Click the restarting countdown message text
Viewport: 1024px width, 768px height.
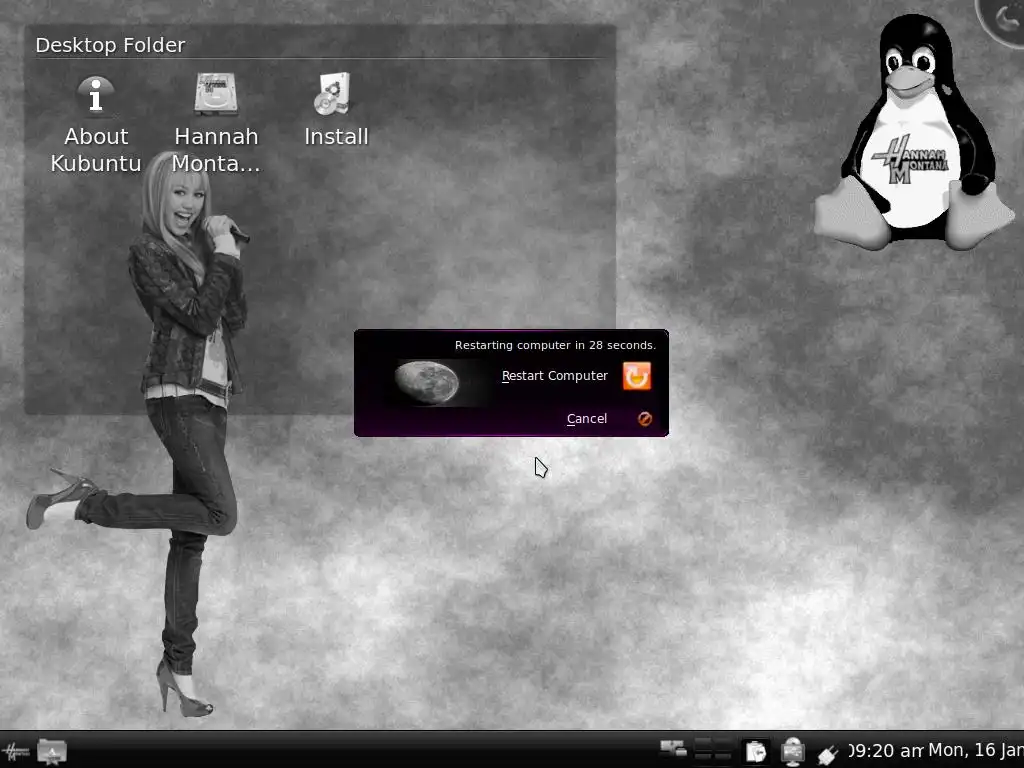click(555, 345)
